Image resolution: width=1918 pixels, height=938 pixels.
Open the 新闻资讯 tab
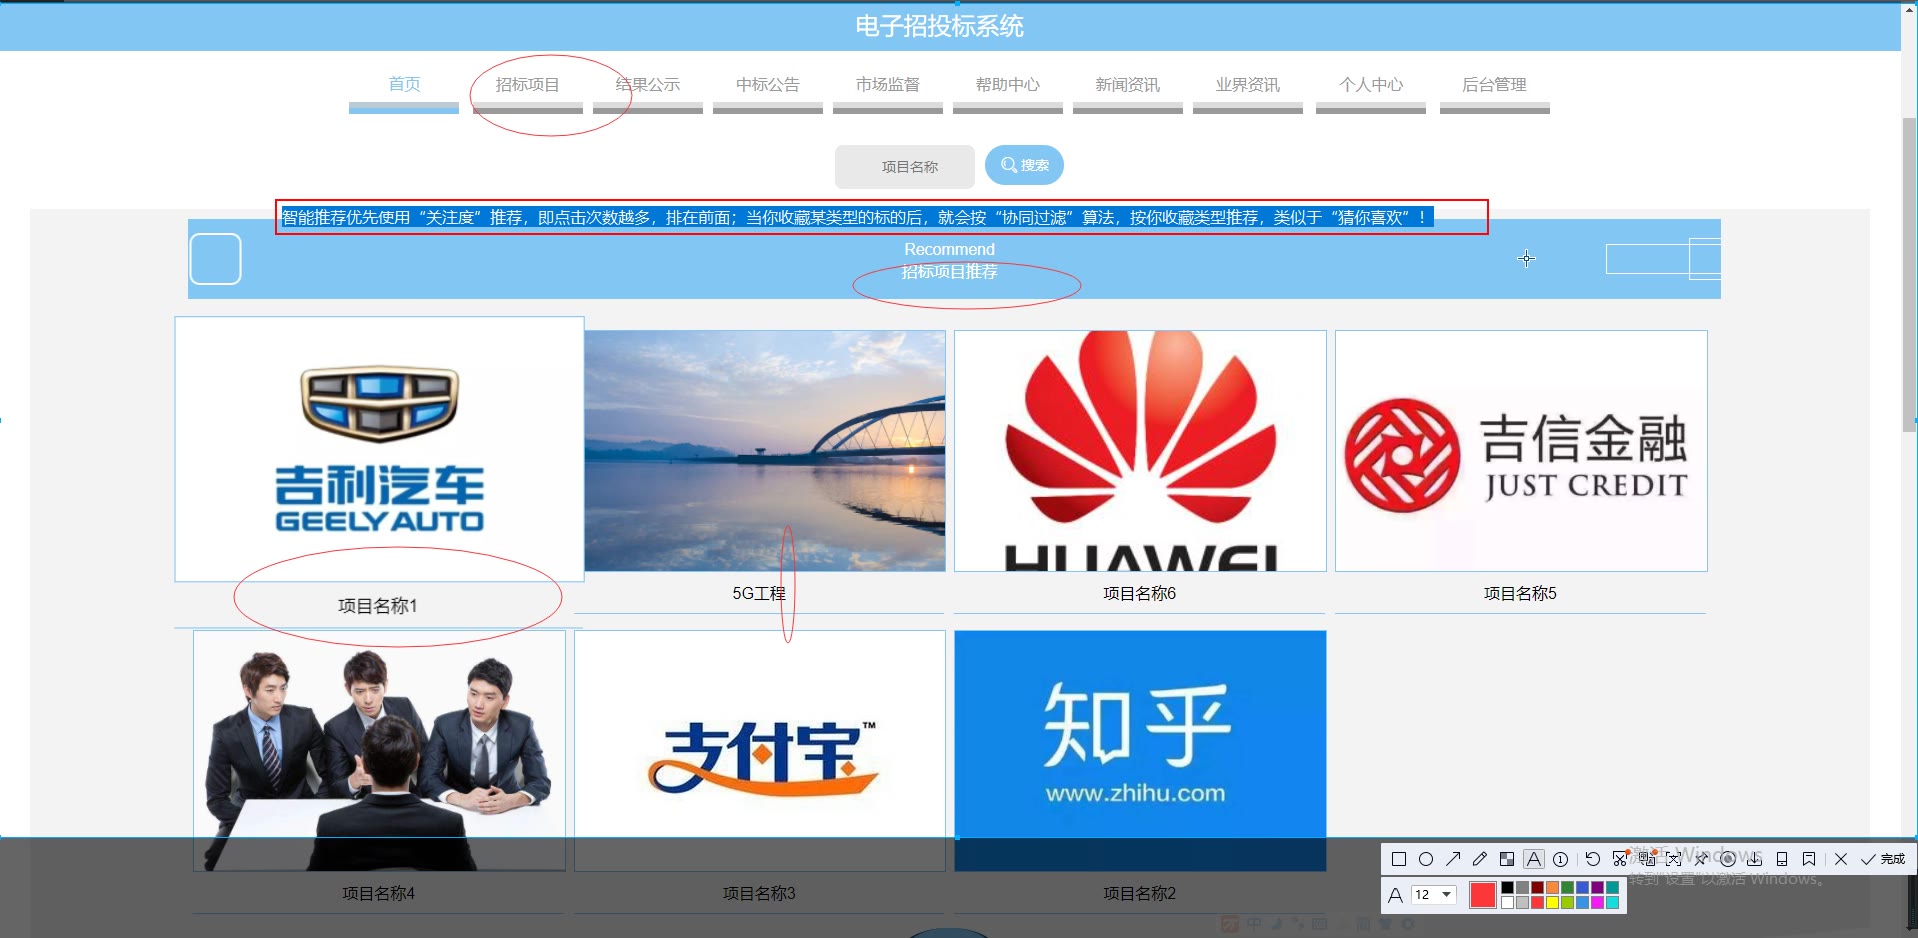(1128, 85)
